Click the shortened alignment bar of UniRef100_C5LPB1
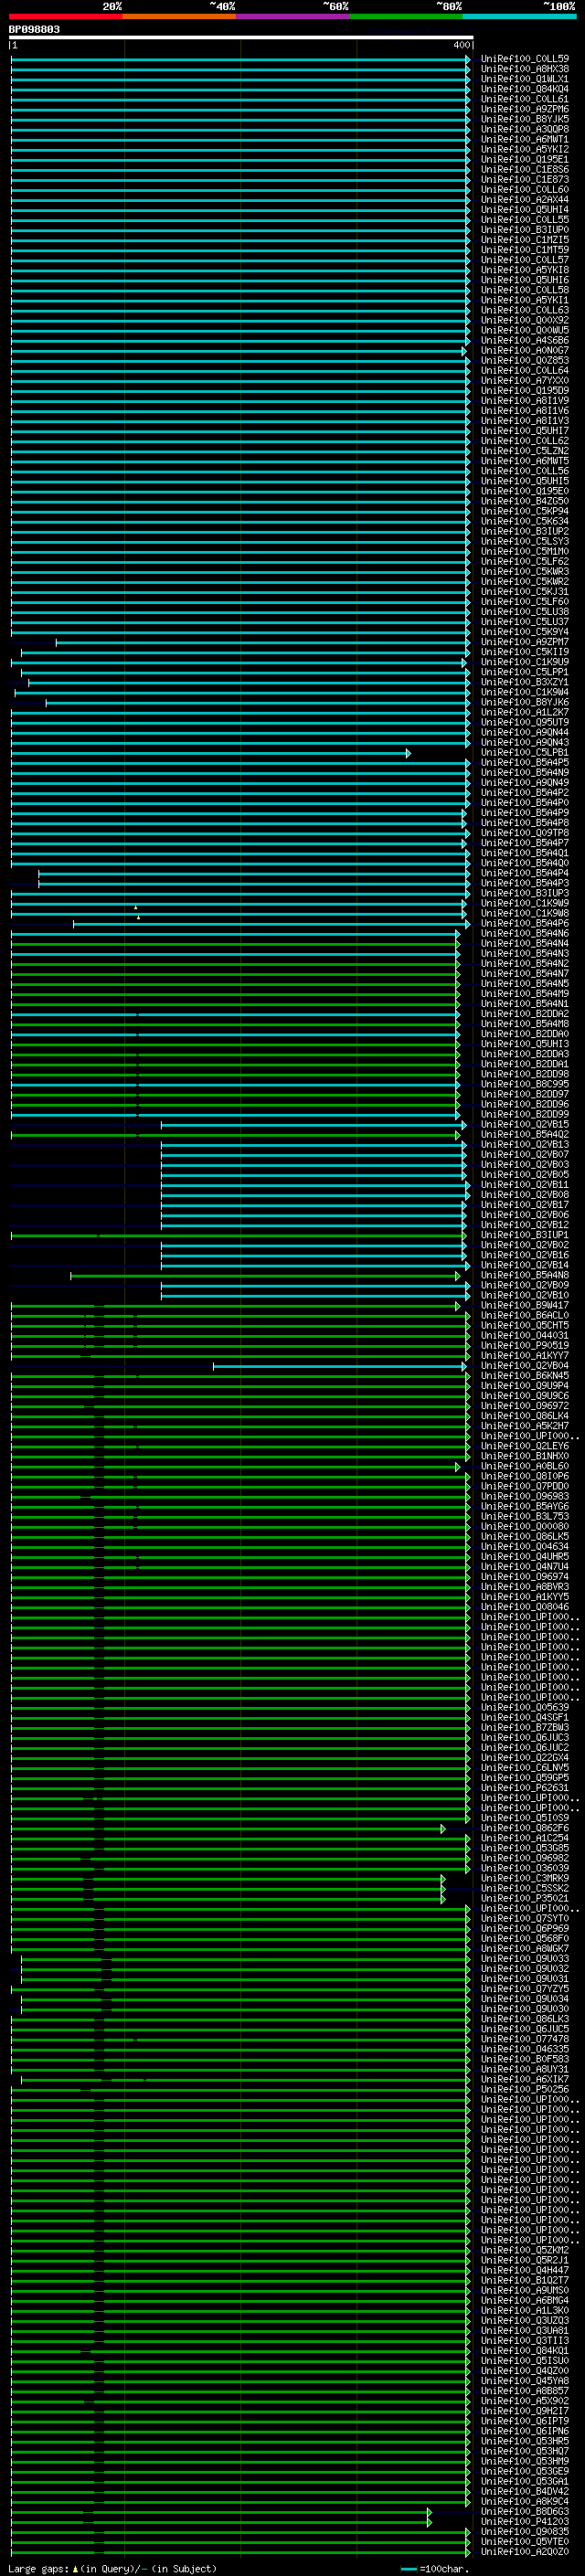 tap(210, 753)
